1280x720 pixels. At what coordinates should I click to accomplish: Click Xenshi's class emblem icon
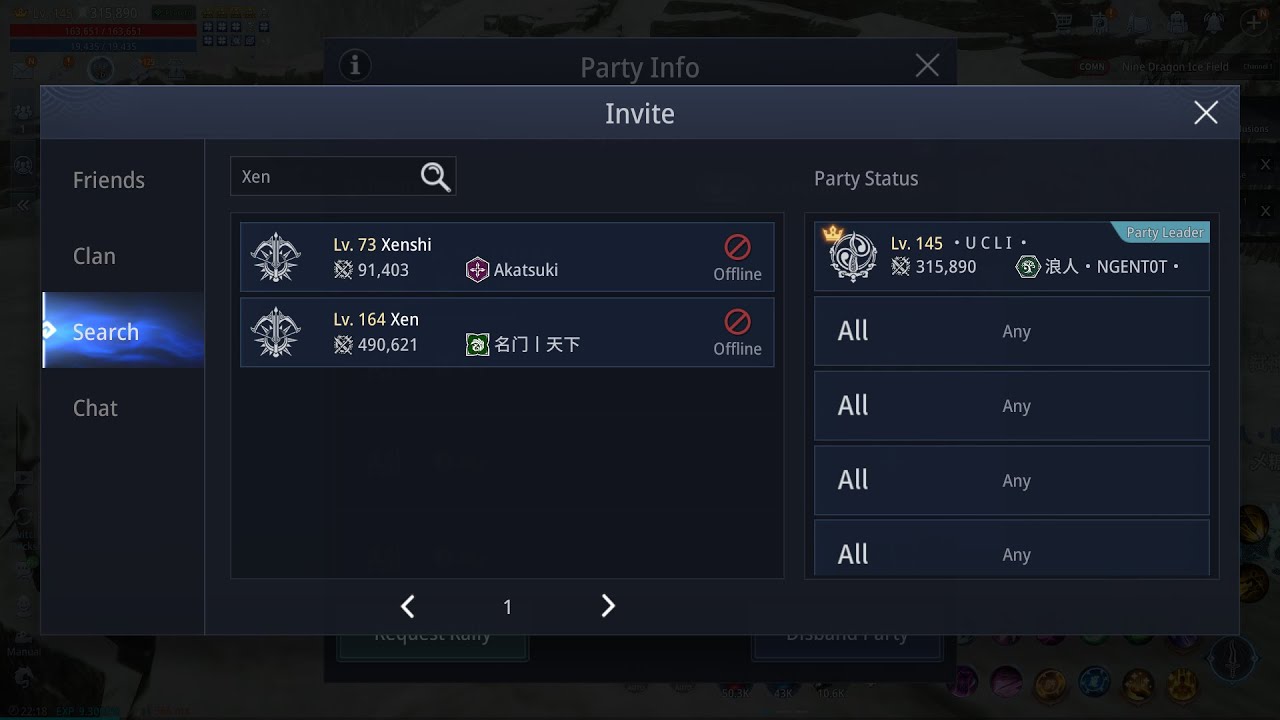coord(275,257)
